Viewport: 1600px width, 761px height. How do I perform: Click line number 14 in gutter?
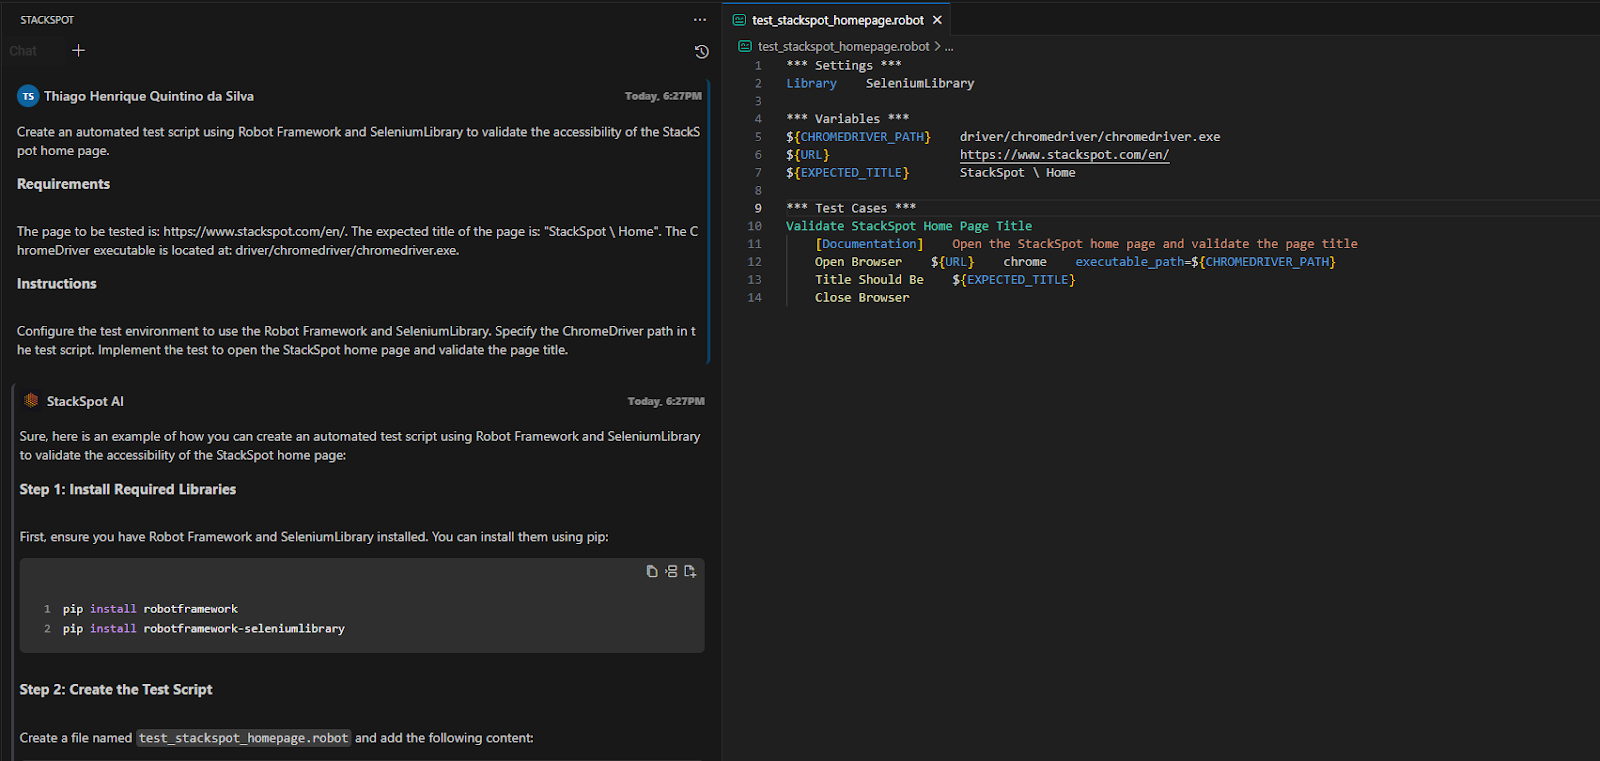click(x=754, y=298)
